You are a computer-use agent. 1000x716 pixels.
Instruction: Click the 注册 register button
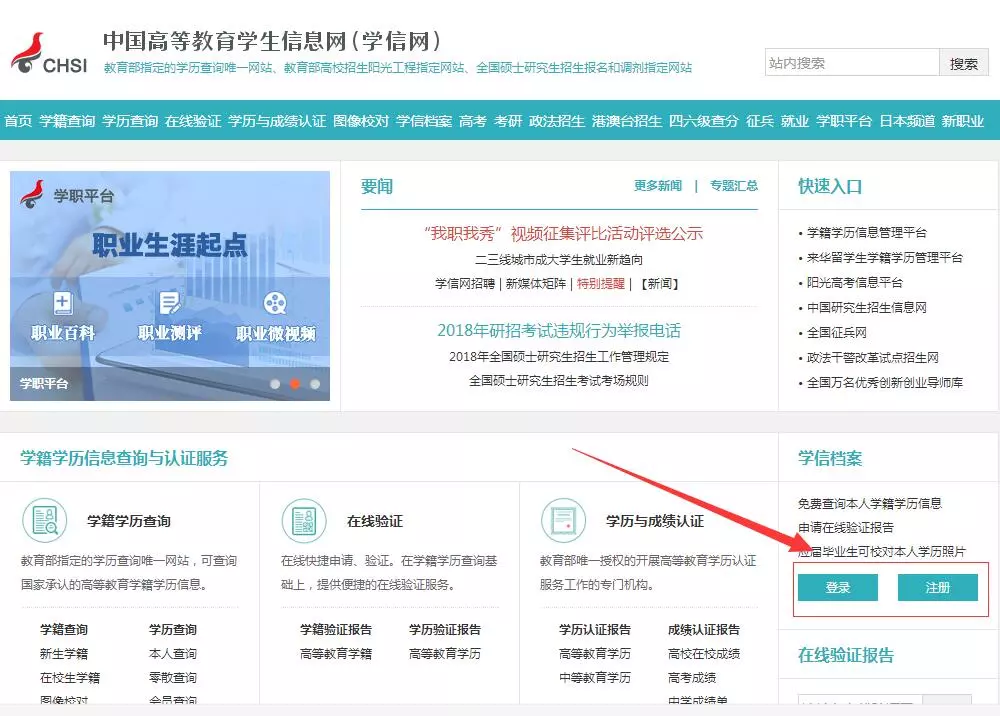tap(938, 587)
